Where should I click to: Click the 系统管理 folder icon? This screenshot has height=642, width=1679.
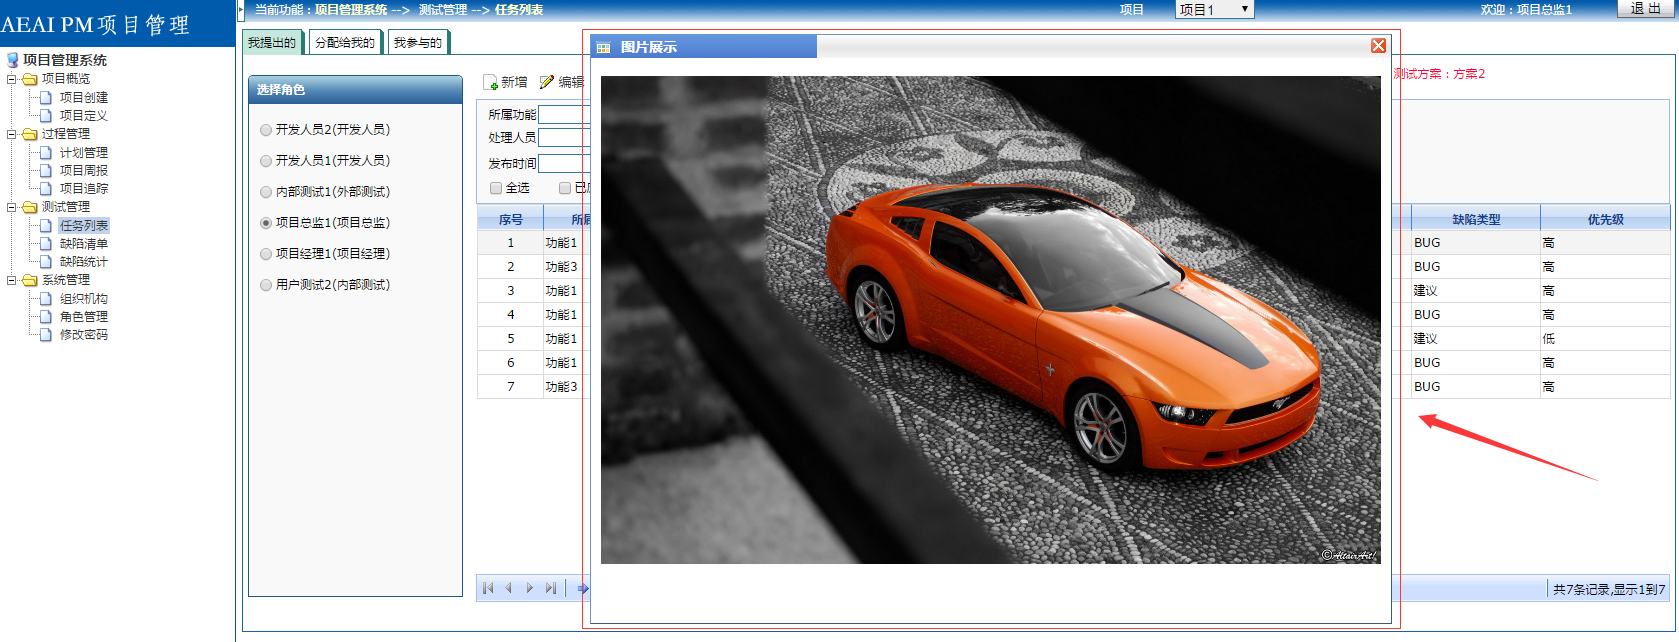pos(30,280)
